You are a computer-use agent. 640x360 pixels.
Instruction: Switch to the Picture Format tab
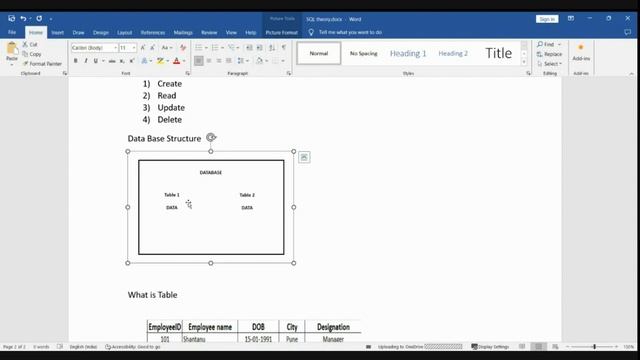point(282,32)
